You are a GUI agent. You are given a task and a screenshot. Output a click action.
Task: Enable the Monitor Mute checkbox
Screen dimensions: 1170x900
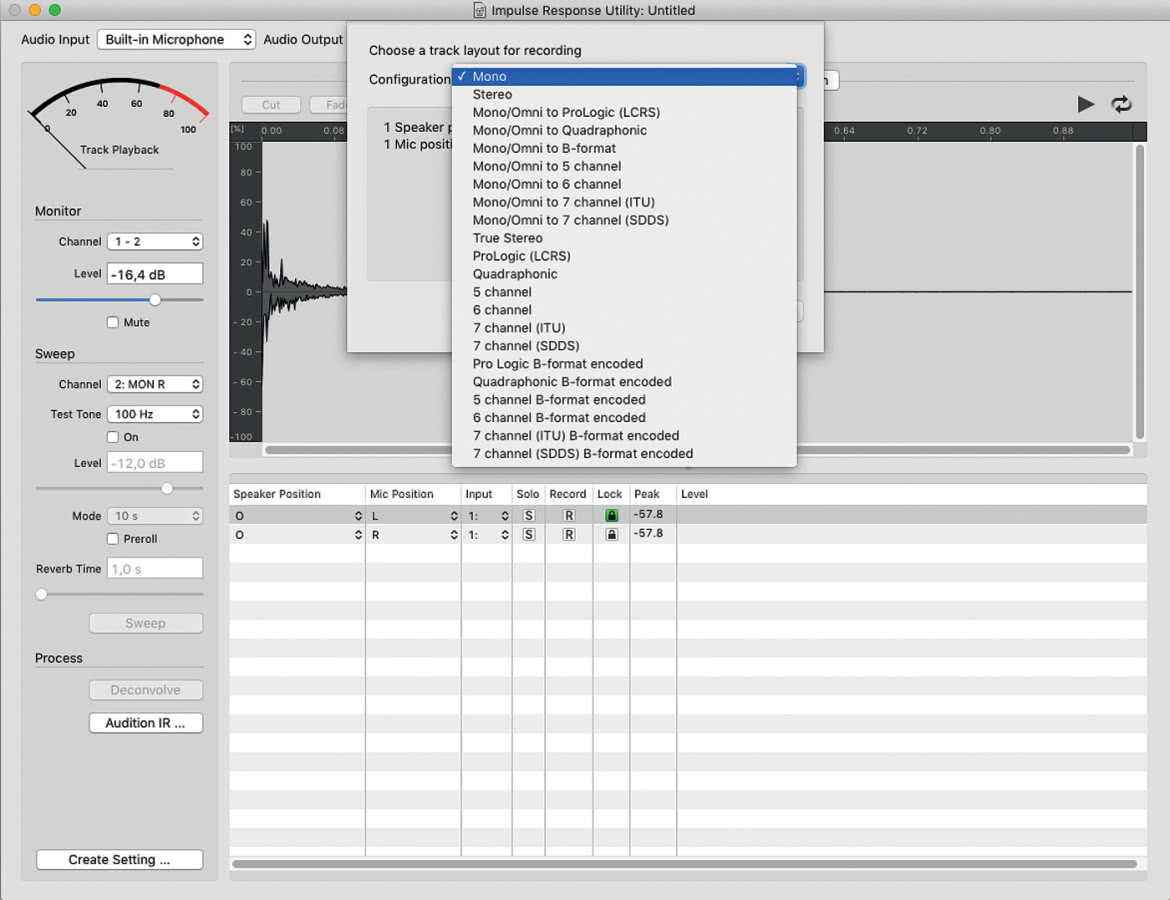click(x=113, y=322)
